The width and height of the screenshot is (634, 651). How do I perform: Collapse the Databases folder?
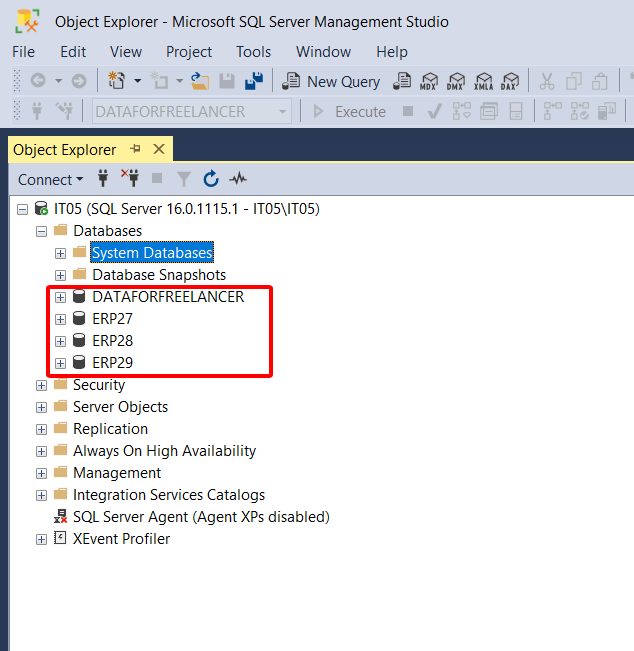point(42,231)
